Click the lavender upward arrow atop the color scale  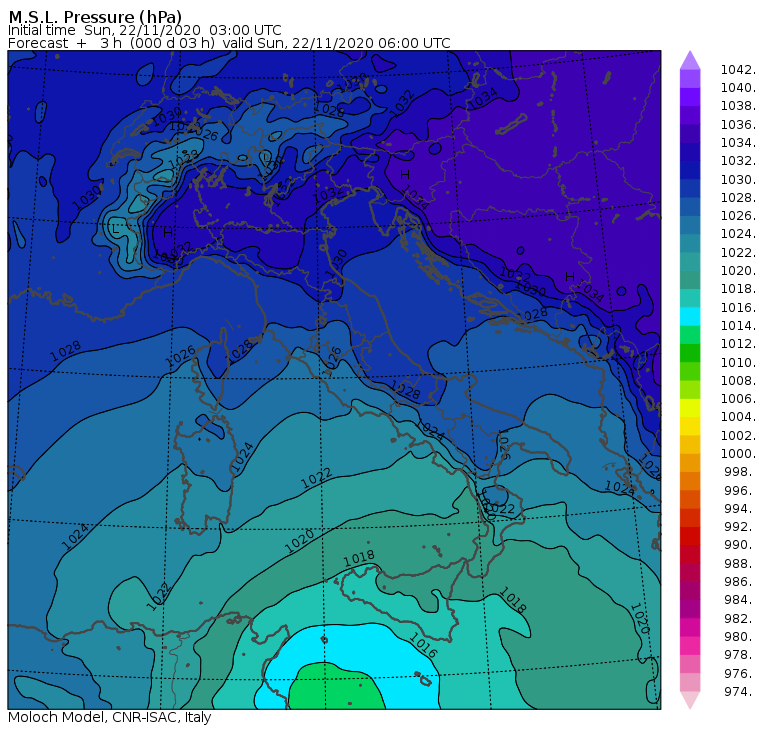tap(690, 60)
